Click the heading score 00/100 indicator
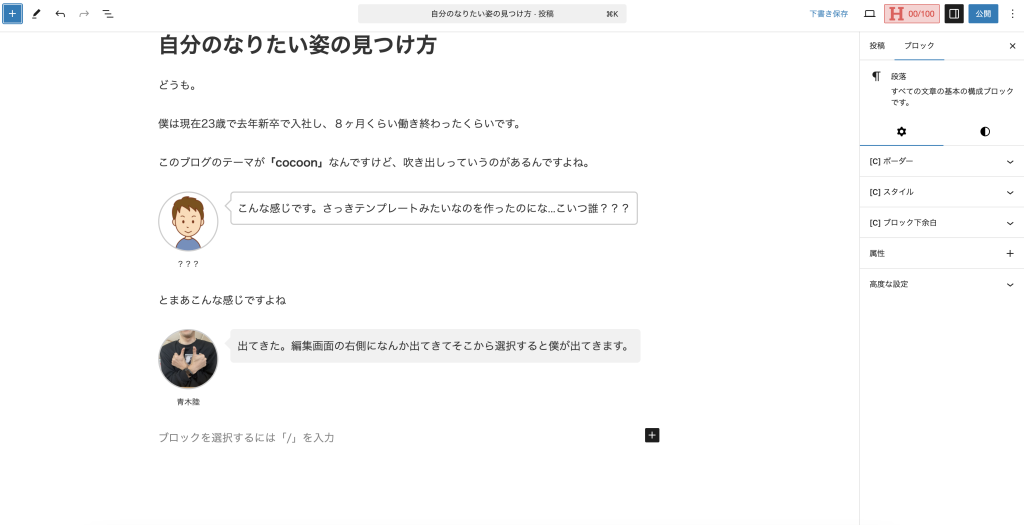The height and width of the screenshot is (525, 1024). coord(911,14)
